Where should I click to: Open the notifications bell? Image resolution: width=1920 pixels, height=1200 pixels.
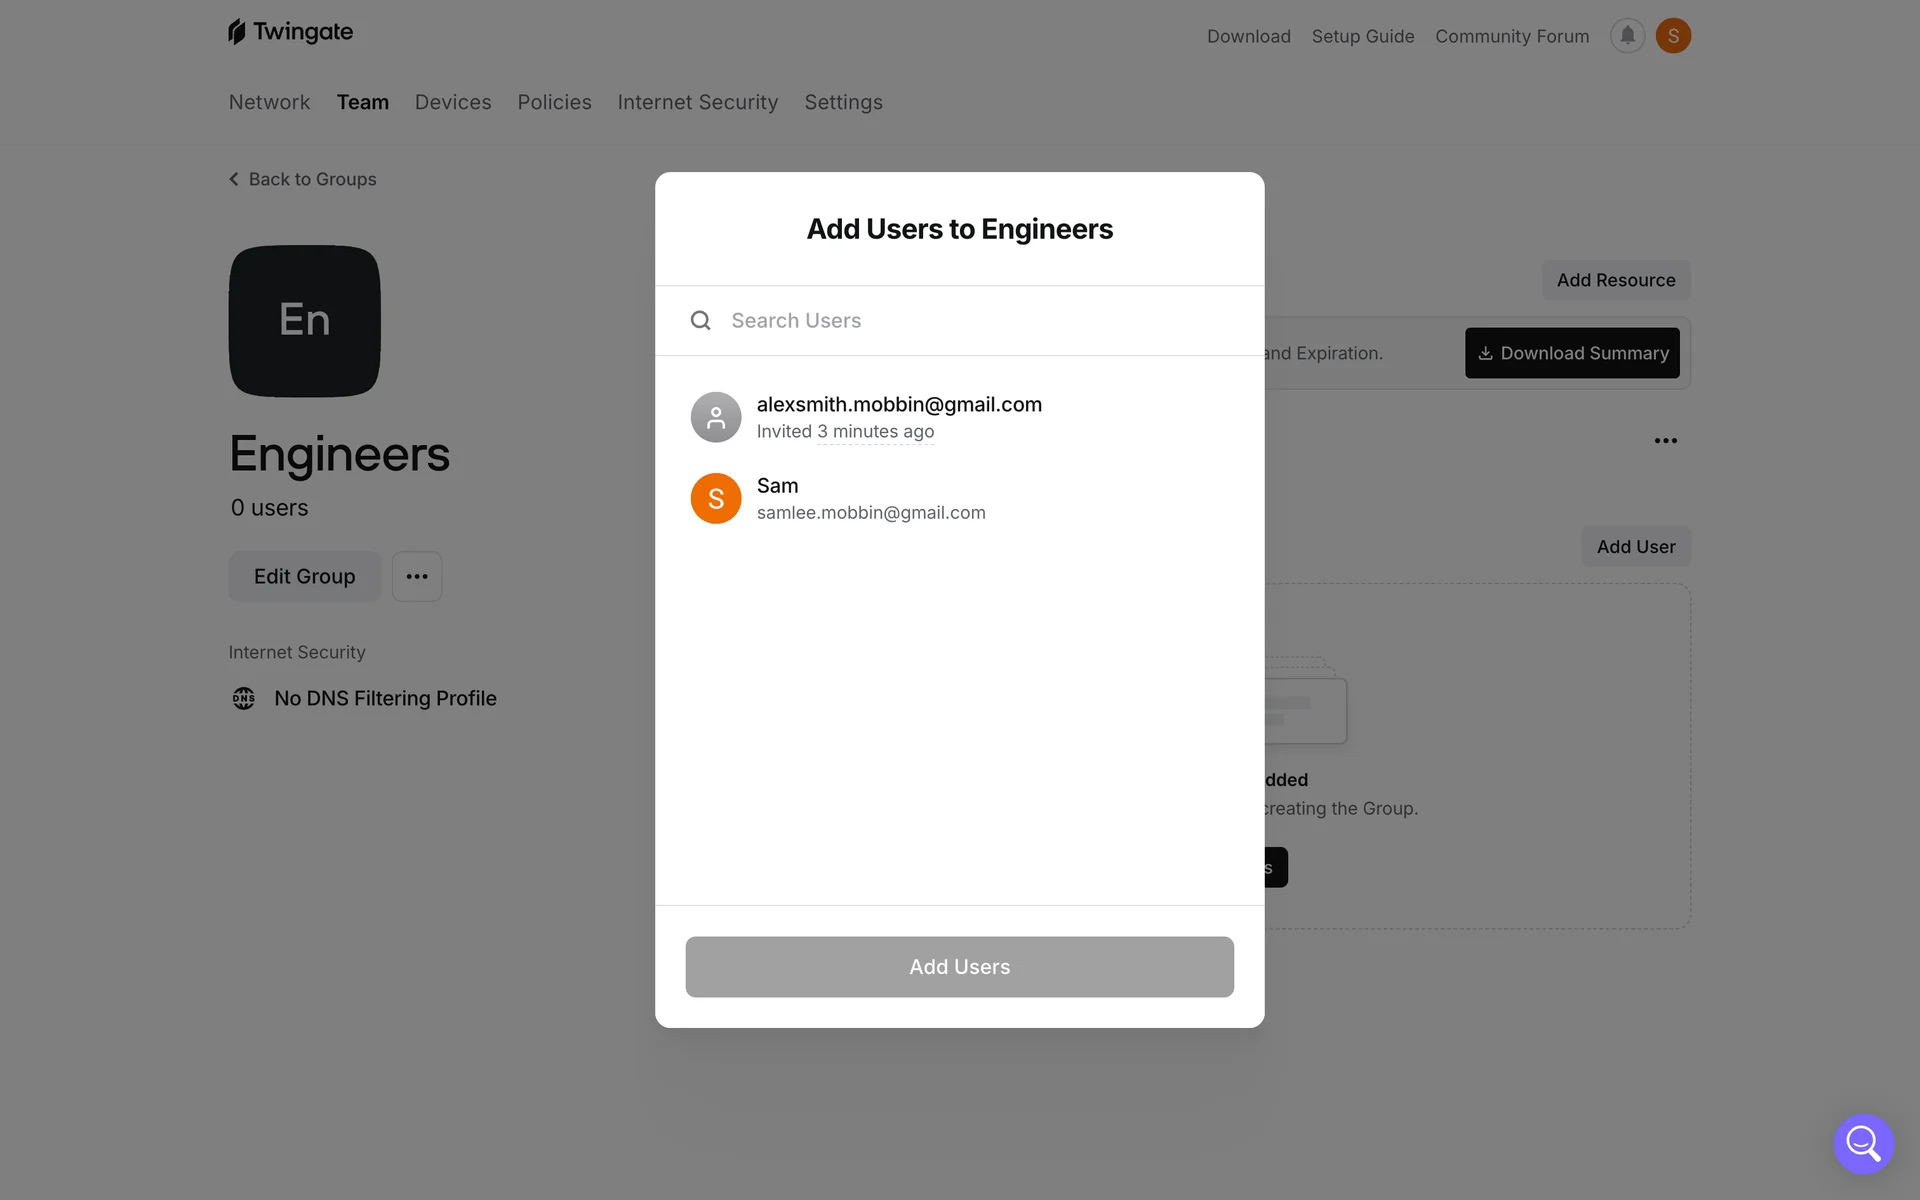(1627, 36)
